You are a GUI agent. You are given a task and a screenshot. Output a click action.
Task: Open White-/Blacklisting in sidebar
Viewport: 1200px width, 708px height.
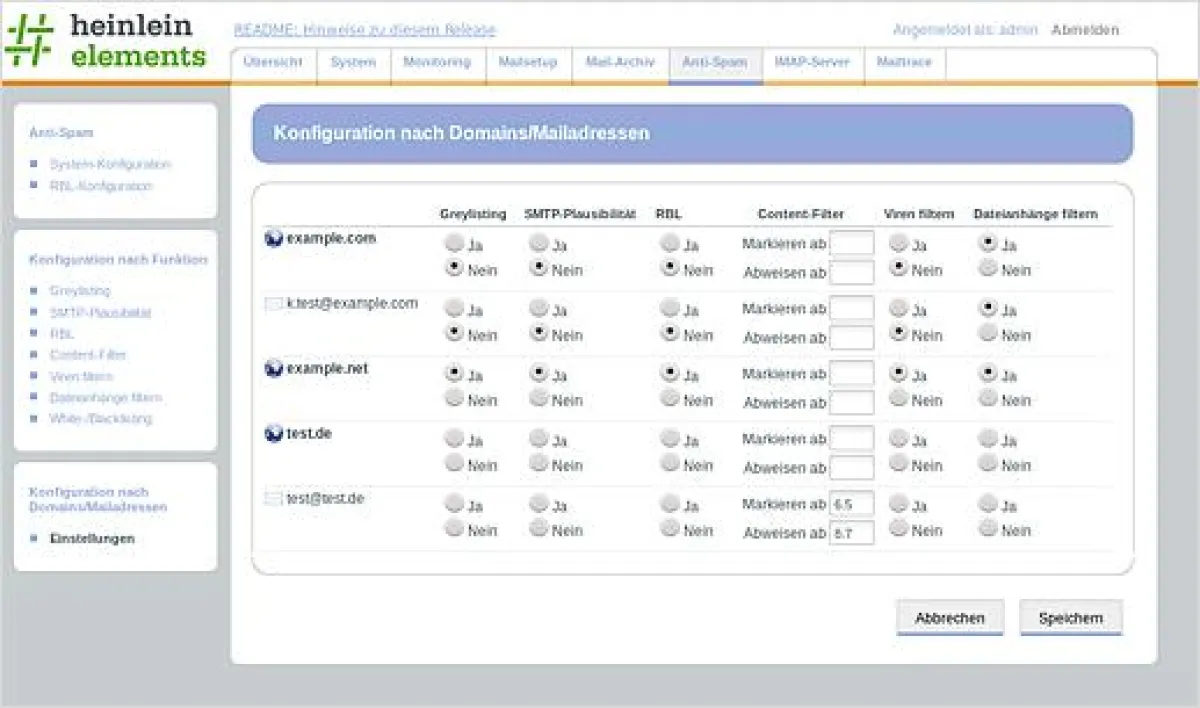pos(101,419)
